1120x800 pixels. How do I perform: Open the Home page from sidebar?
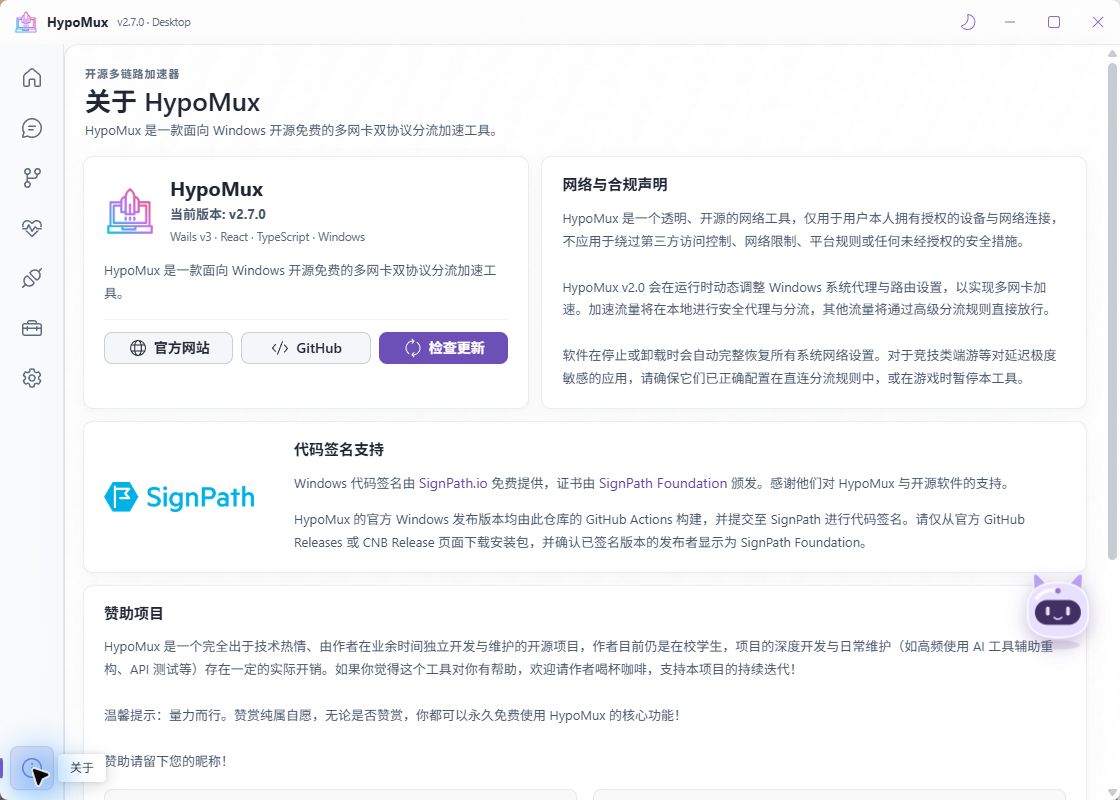[31, 77]
